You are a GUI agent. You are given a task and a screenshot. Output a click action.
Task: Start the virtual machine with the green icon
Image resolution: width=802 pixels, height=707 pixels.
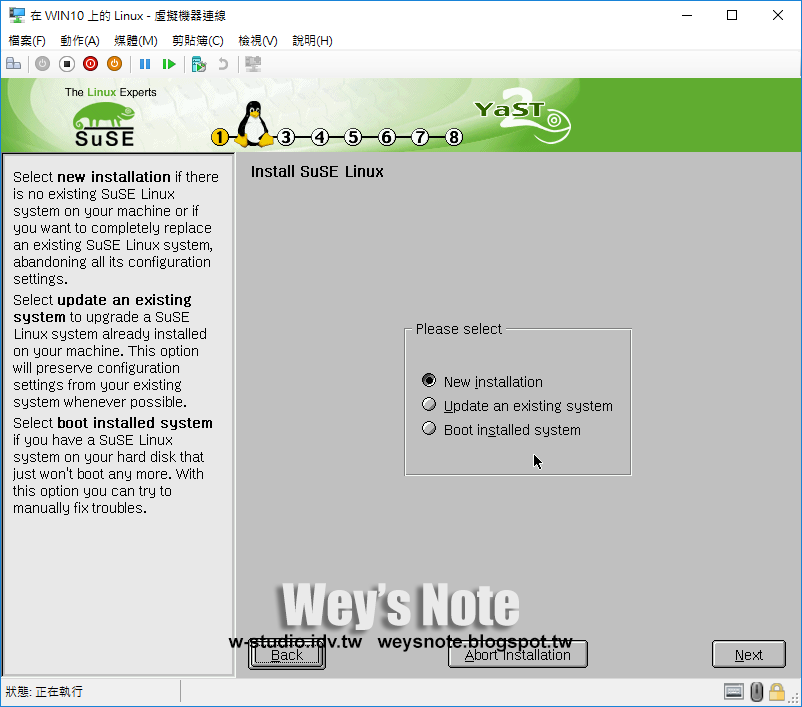pyautogui.click(x=170, y=63)
